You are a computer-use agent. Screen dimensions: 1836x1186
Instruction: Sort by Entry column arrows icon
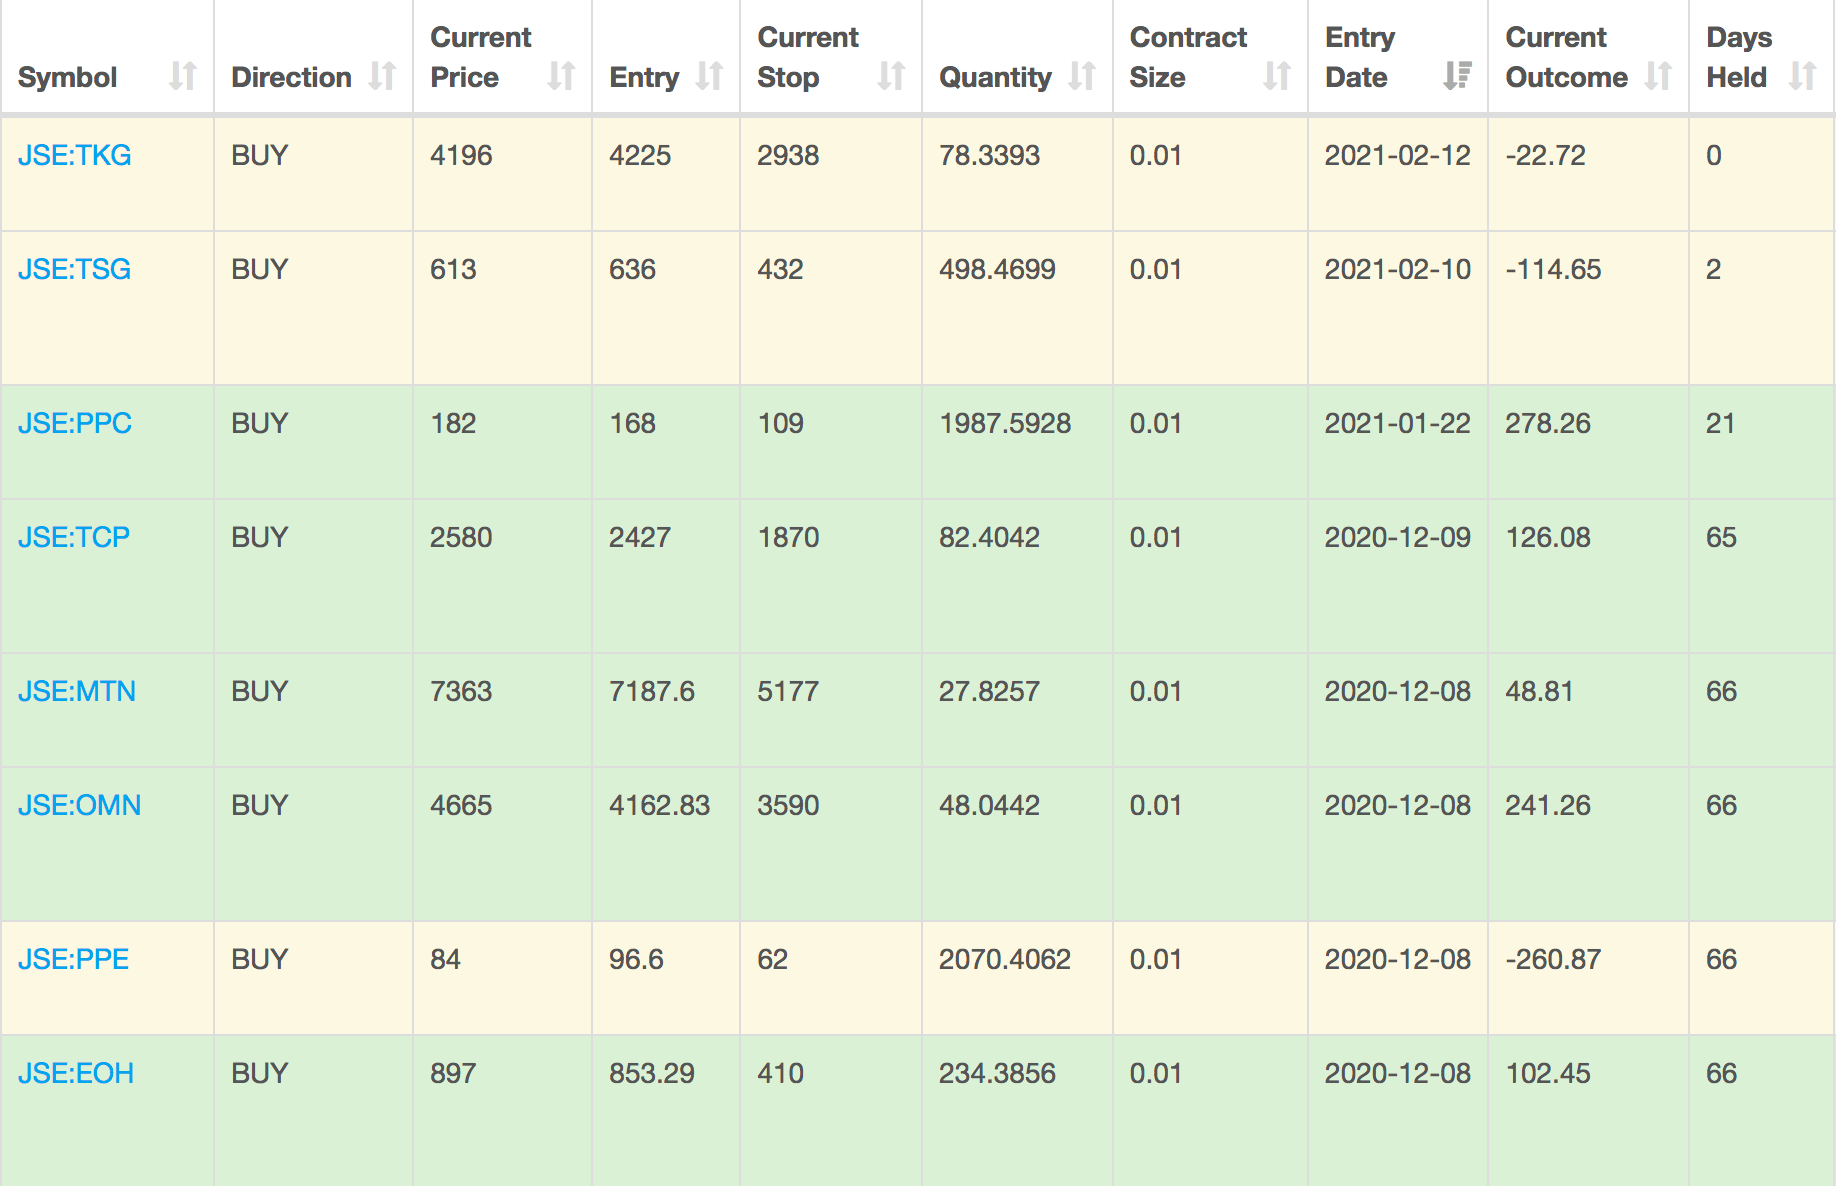(709, 76)
